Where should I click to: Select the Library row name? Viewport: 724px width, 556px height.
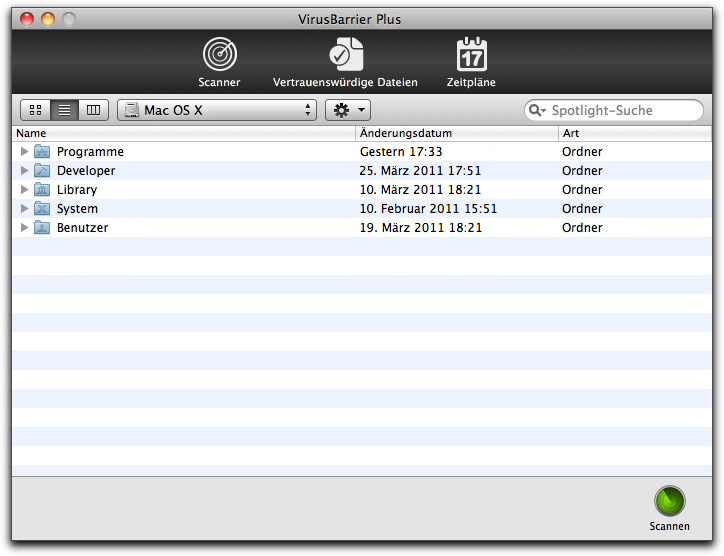[77, 190]
